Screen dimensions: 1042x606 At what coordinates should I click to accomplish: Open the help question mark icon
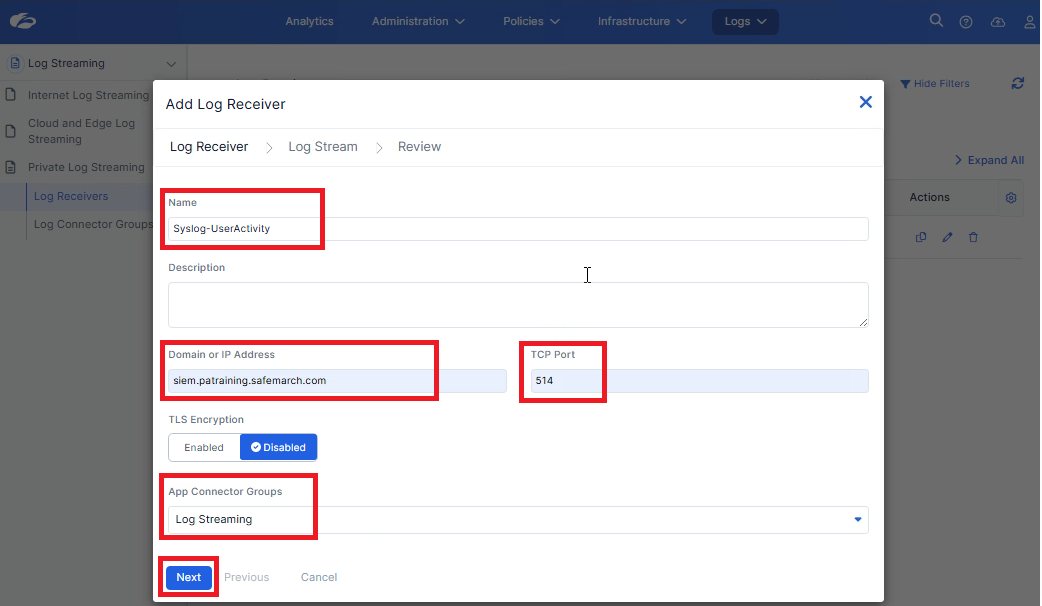pyautogui.click(x=966, y=22)
